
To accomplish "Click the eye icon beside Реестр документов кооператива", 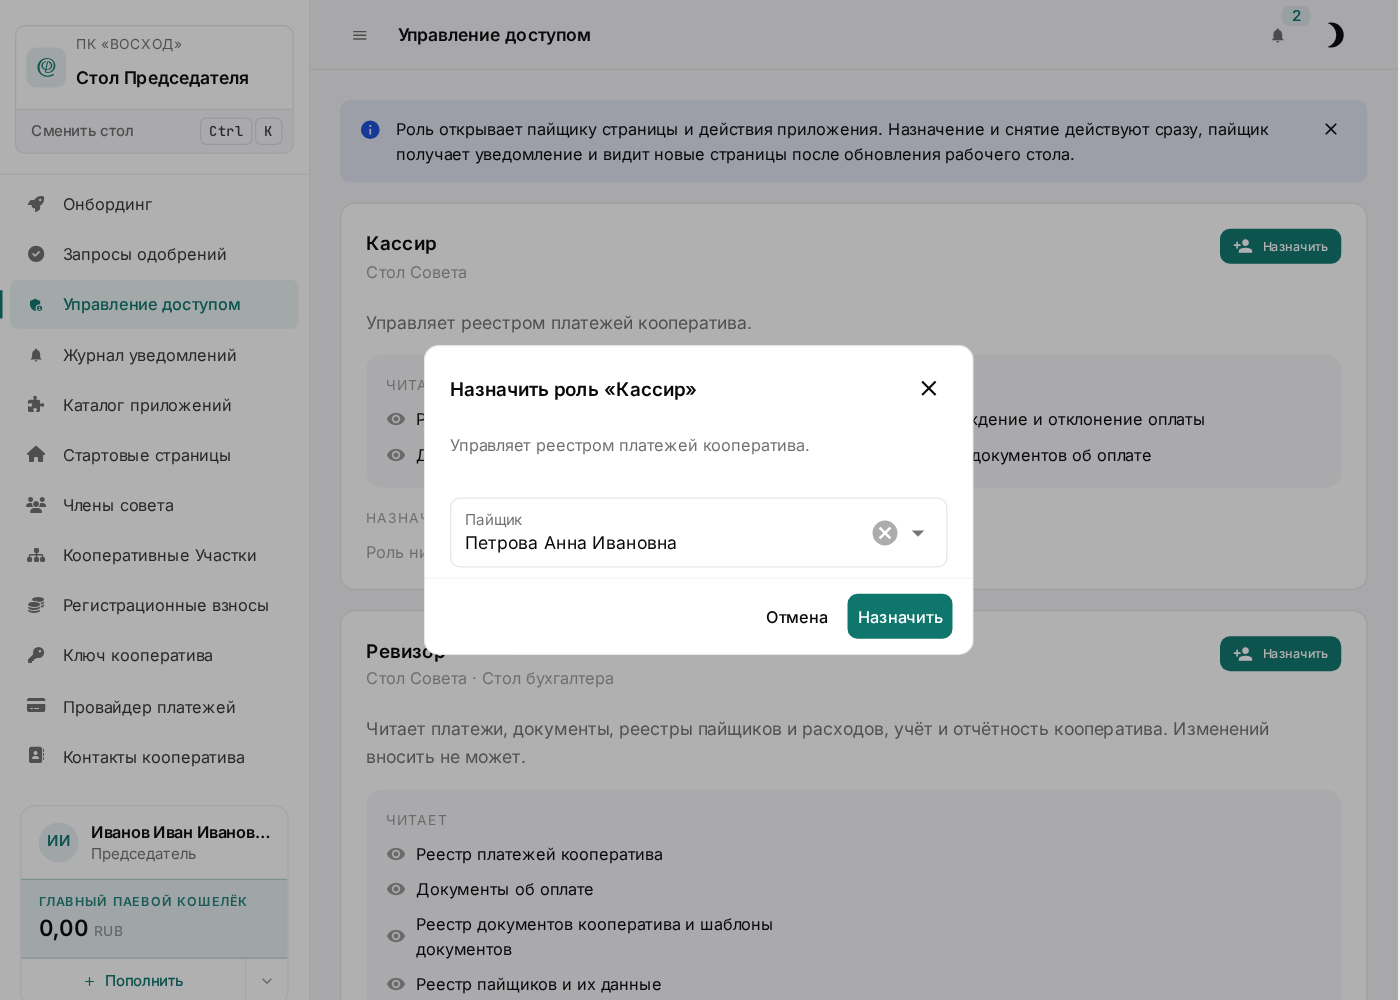I will [x=396, y=936].
